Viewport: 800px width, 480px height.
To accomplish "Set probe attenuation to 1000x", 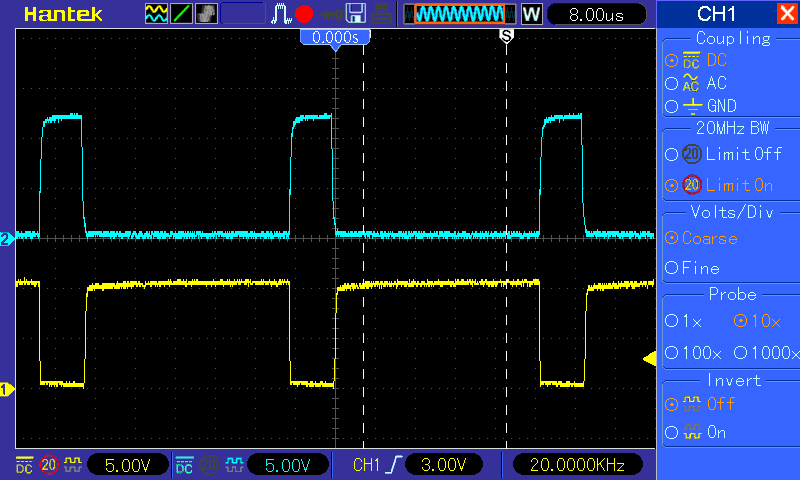I will (x=766, y=352).
